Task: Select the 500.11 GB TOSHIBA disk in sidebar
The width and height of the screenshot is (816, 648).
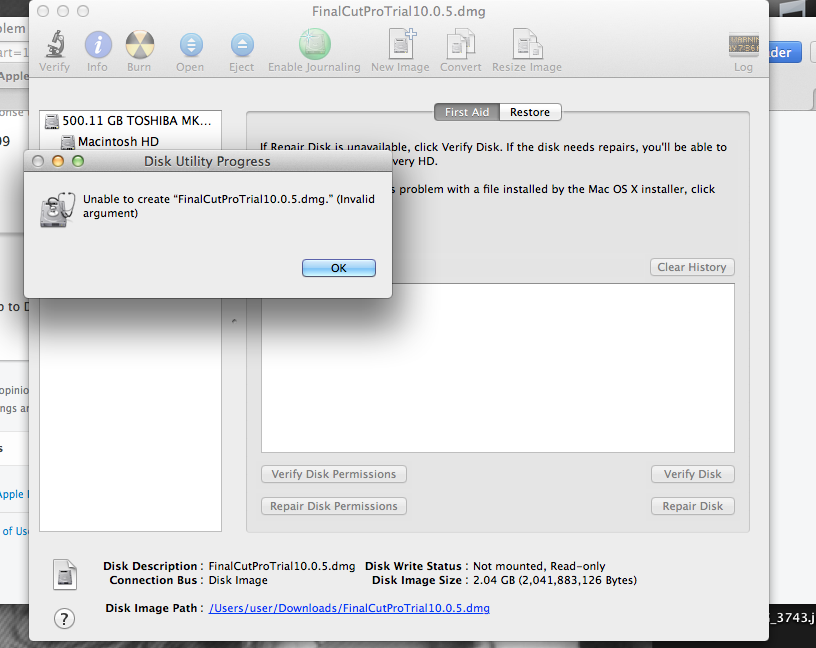Action: click(130, 121)
